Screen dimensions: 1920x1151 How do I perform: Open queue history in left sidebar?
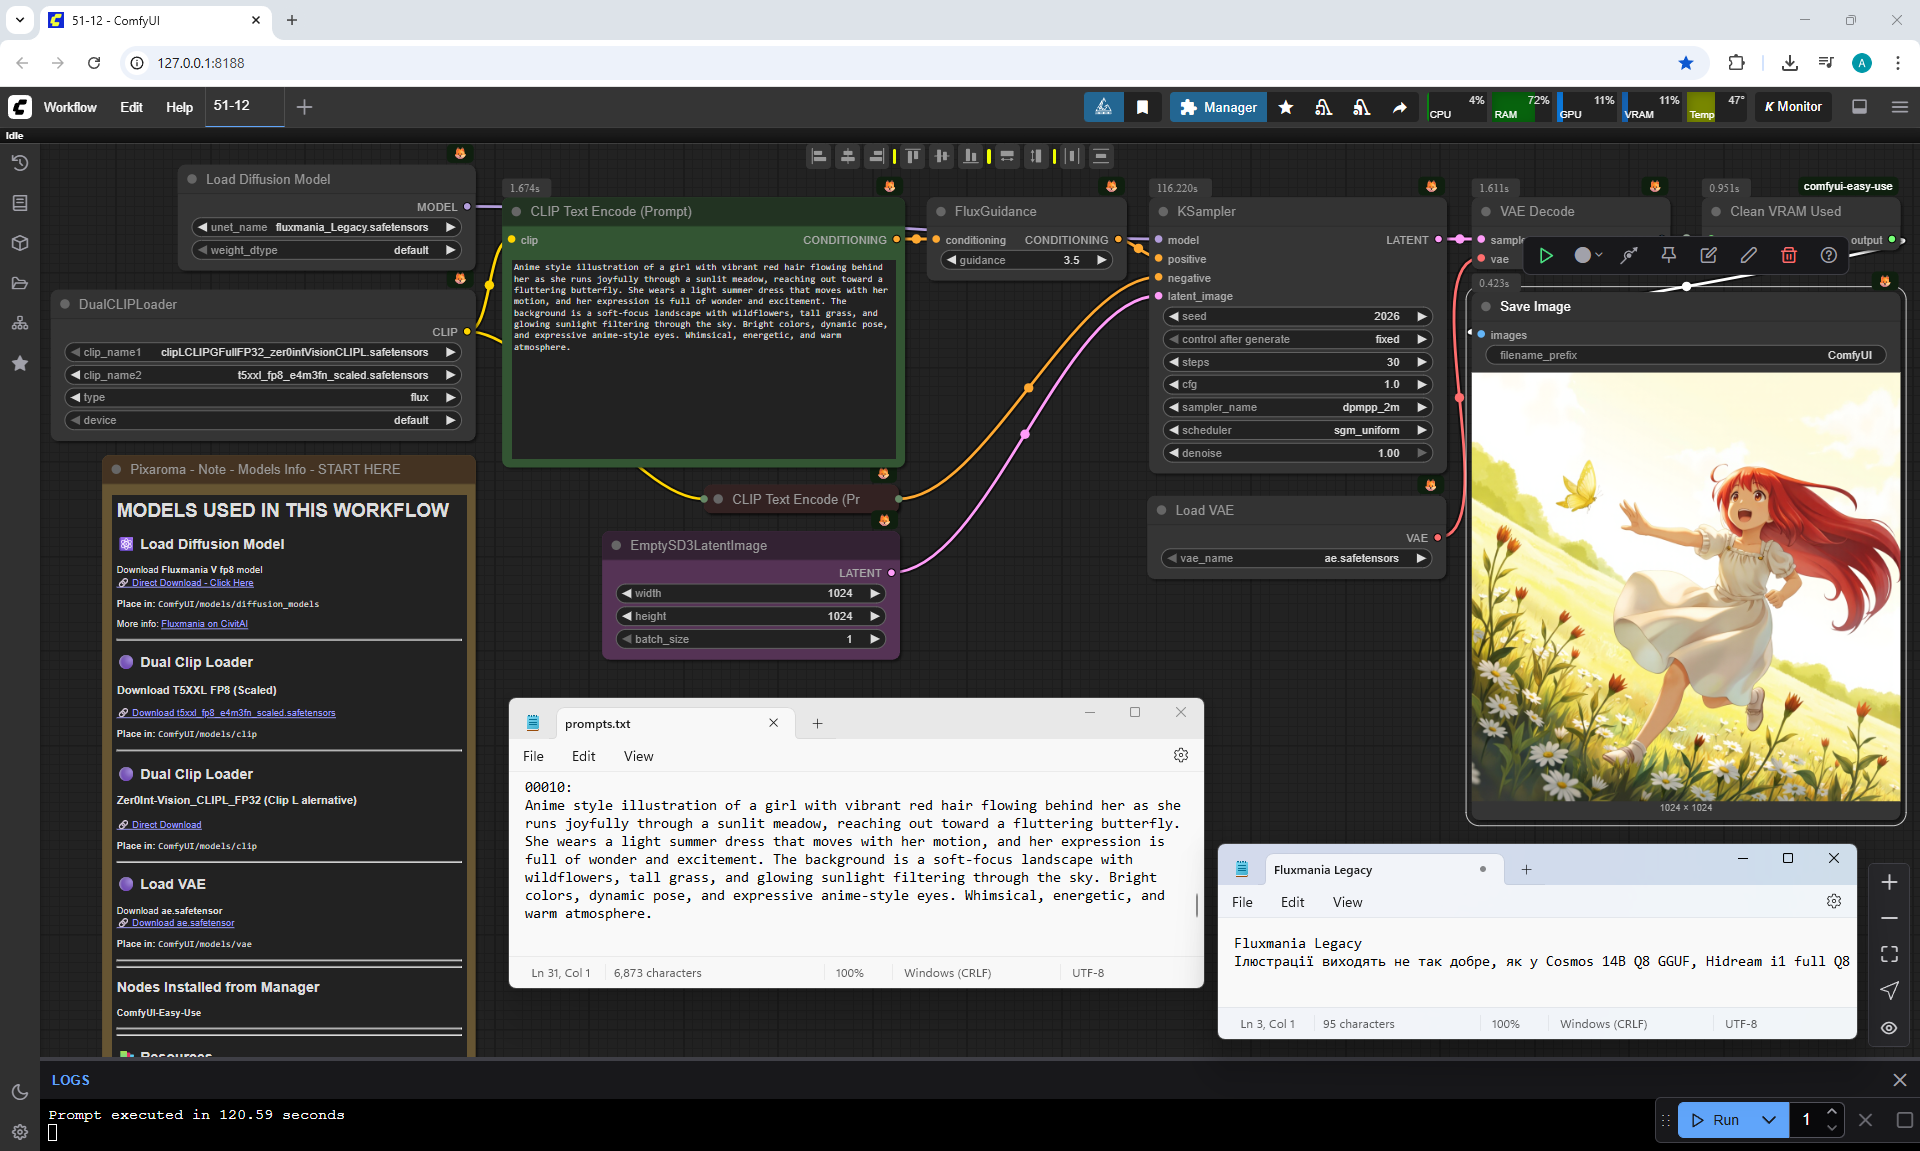point(20,163)
